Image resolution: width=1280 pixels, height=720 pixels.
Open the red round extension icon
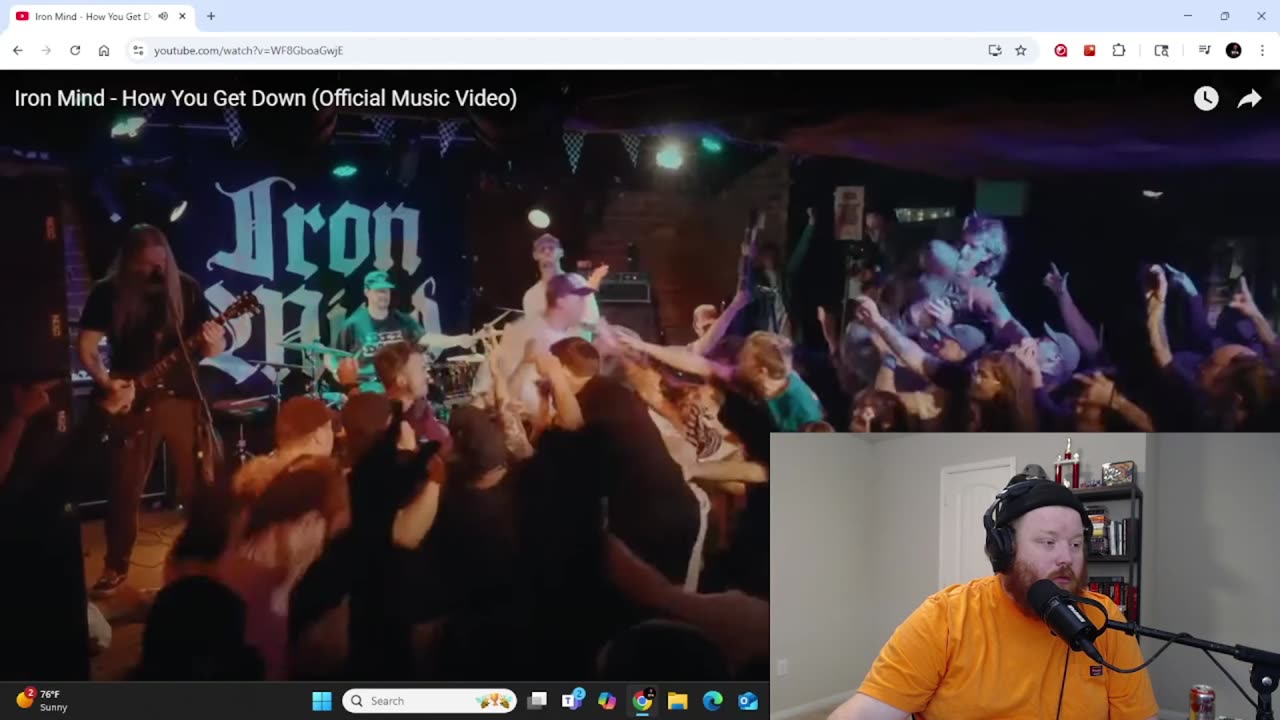click(1061, 50)
